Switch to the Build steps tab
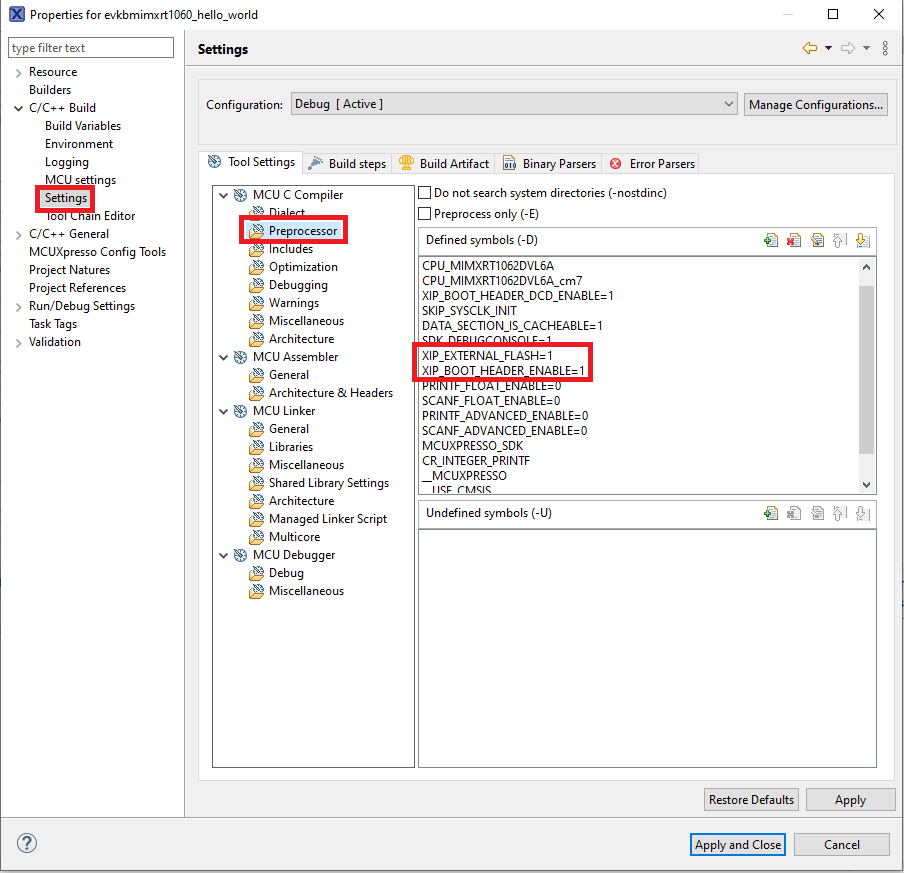This screenshot has width=904, height=873. coord(347,164)
